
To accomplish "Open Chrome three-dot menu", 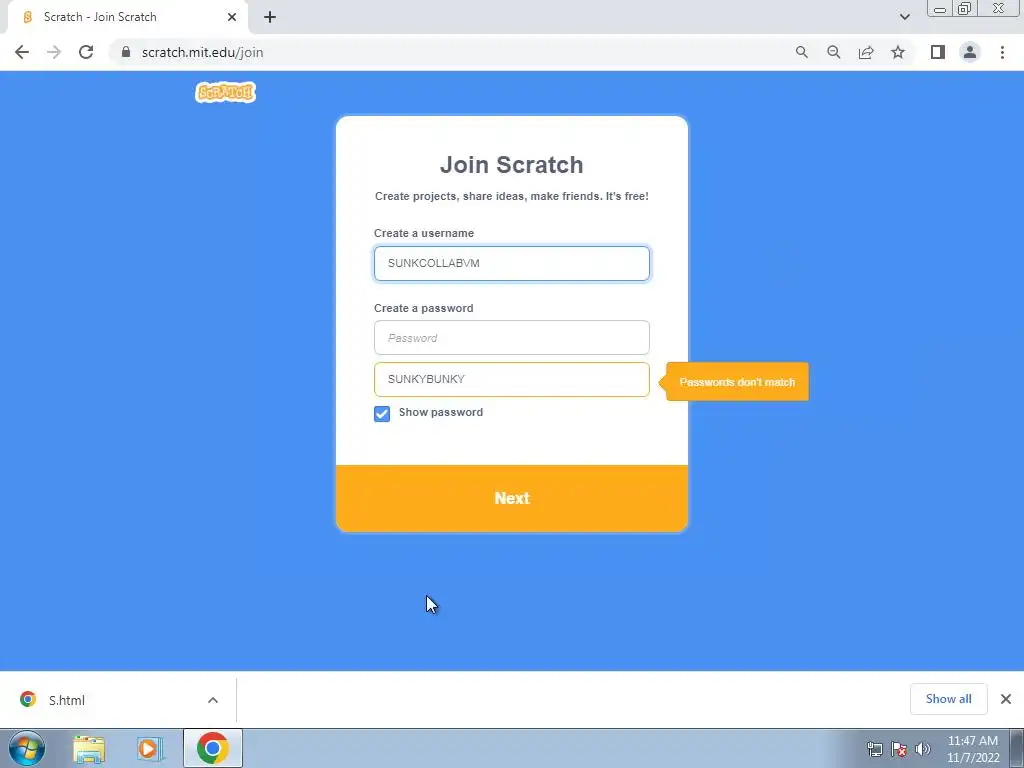I will (1002, 52).
